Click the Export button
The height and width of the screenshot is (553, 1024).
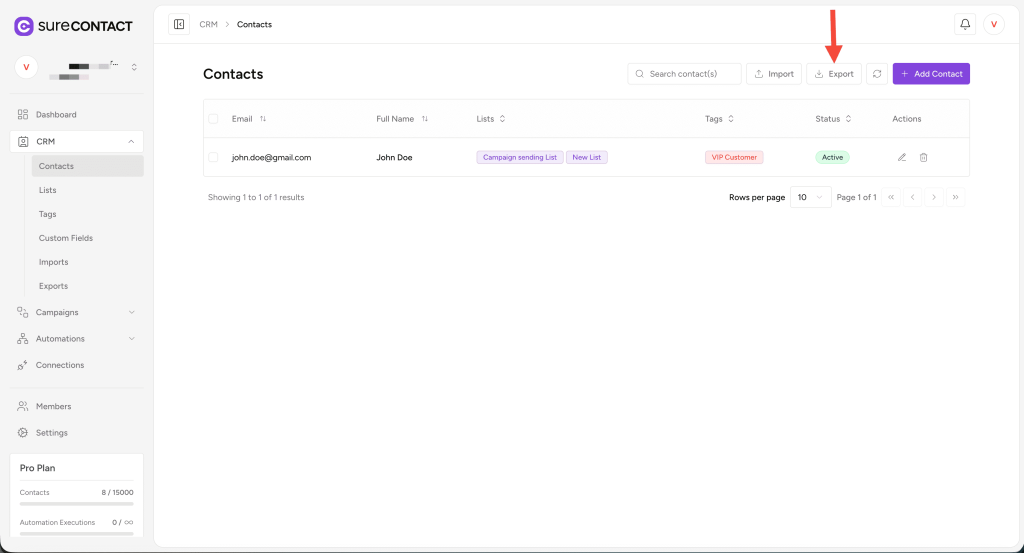[x=834, y=74]
